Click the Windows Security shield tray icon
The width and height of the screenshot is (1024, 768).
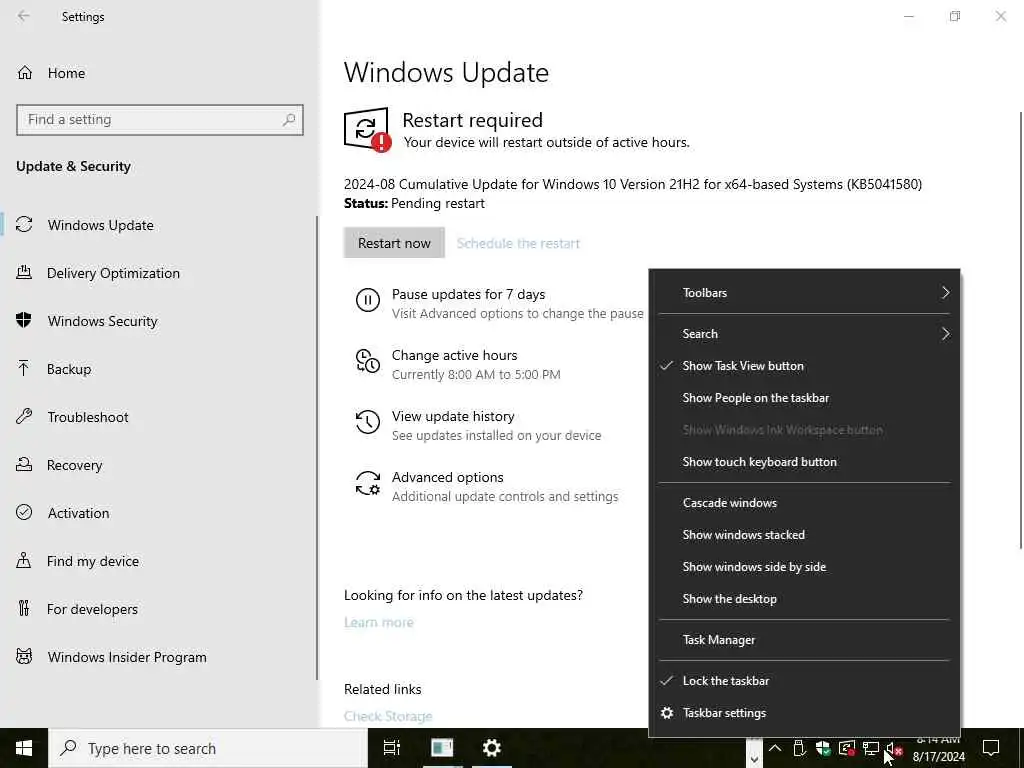(823, 748)
